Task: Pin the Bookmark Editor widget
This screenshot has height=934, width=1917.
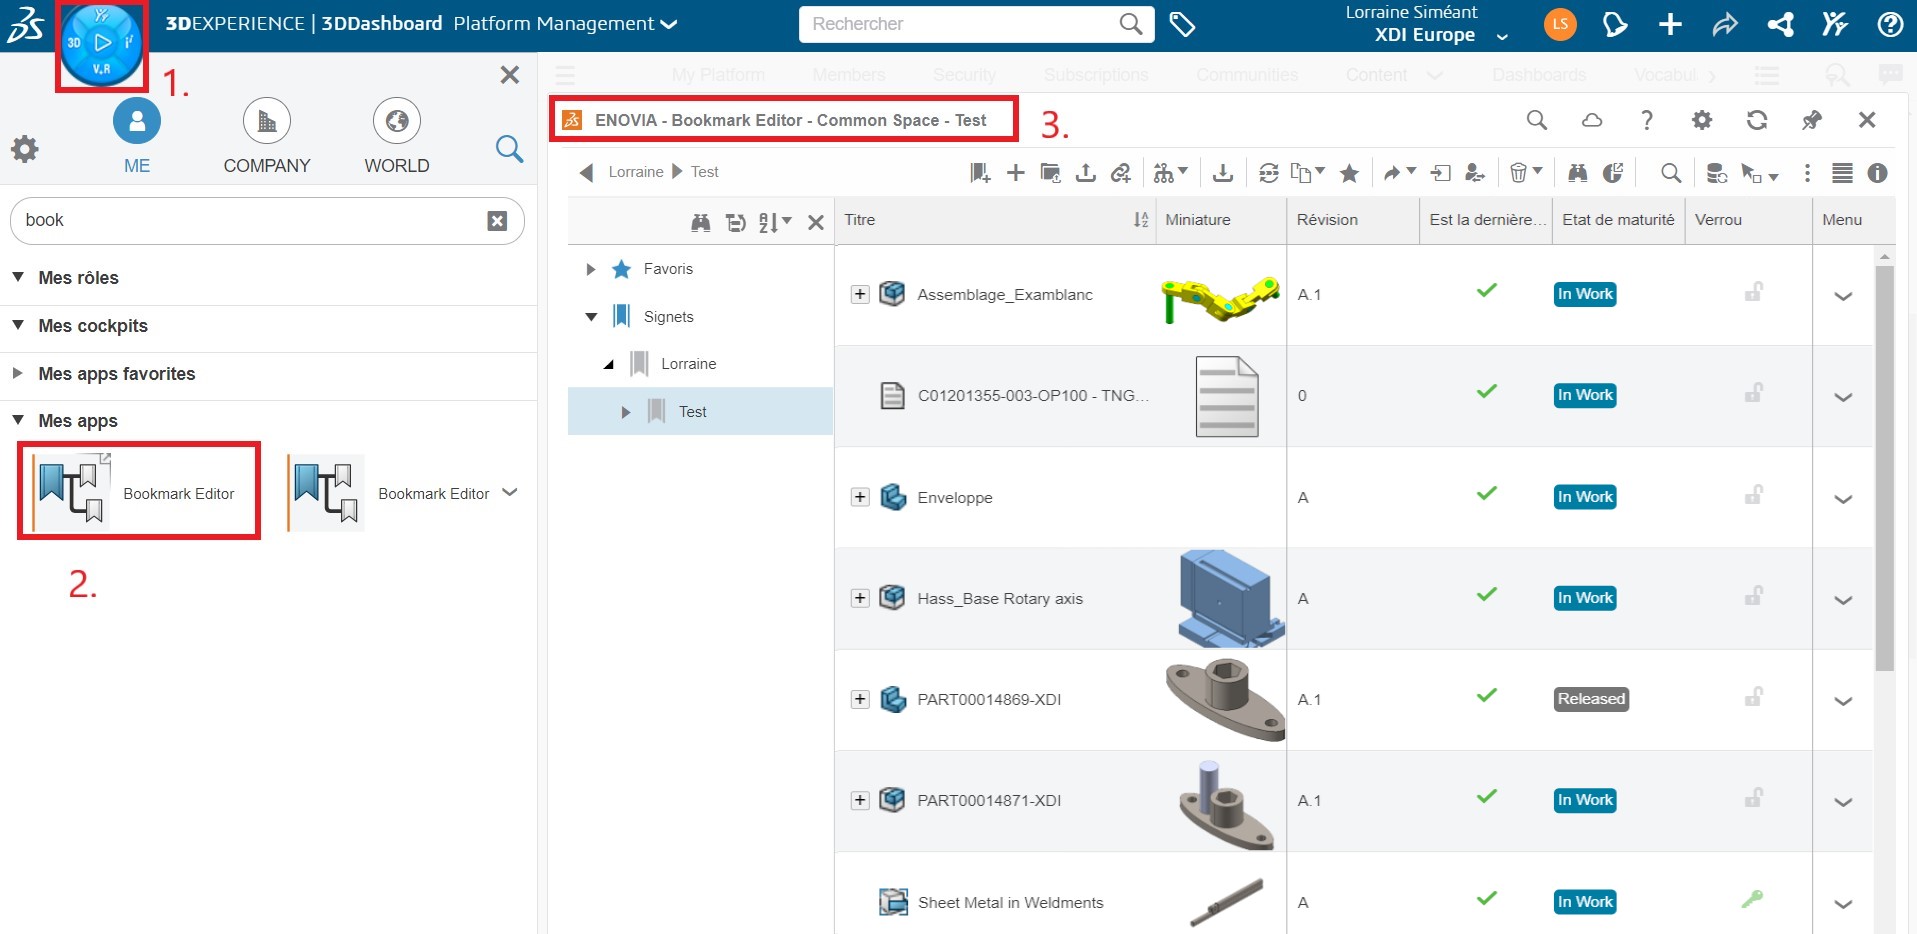Action: tap(1811, 120)
